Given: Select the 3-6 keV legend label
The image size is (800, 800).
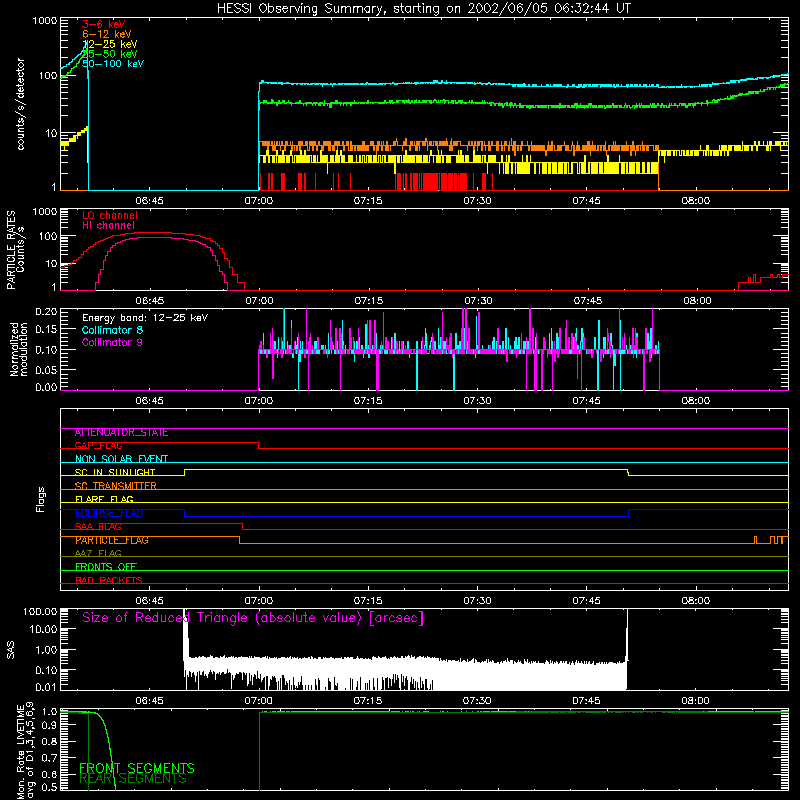Looking at the screenshot, I should [x=104, y=24].
